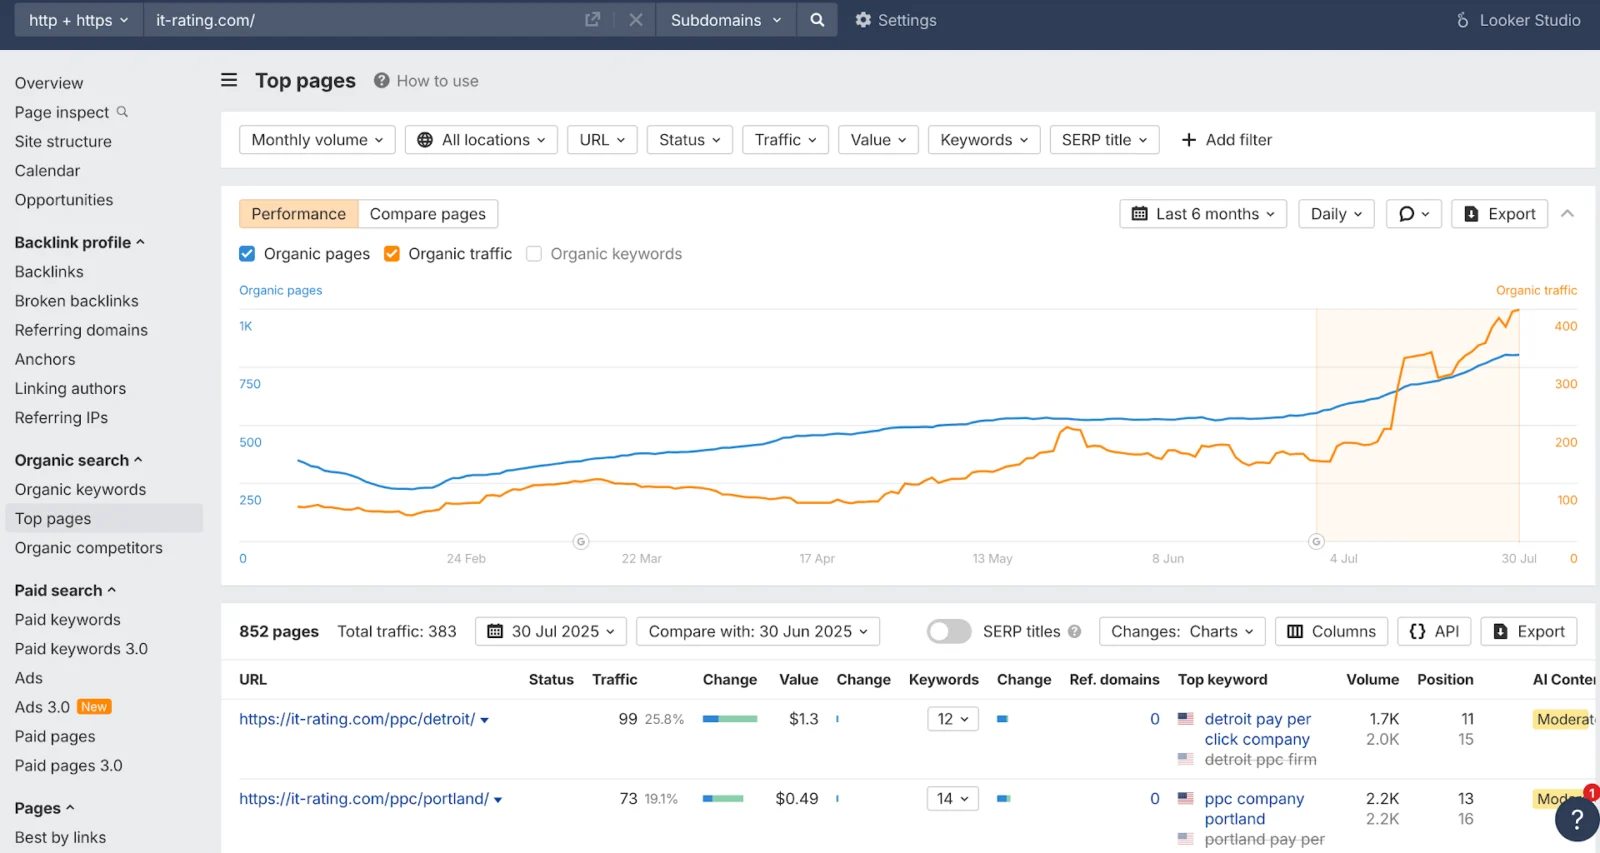Click the SERP titles help info icon
The image size is (1600, 853).
pyautogui.click(x=1075, y=631)
